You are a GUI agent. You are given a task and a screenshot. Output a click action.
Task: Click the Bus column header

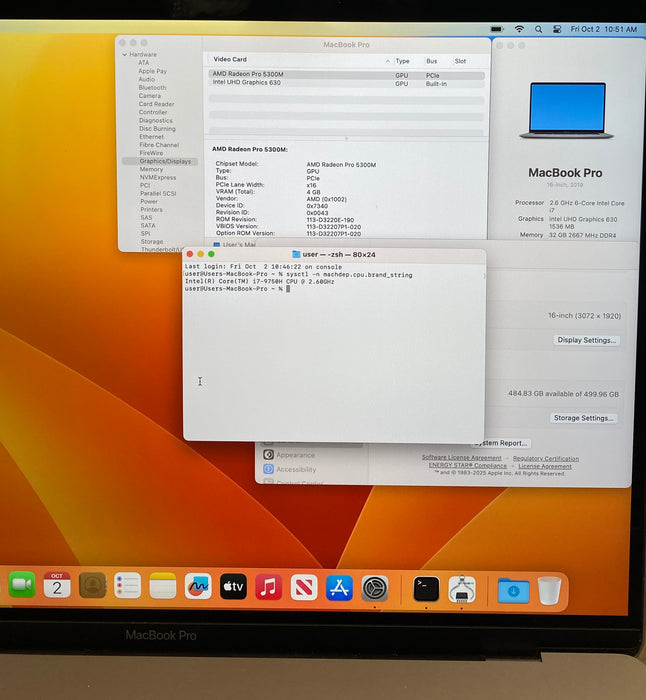click(432, 61)
